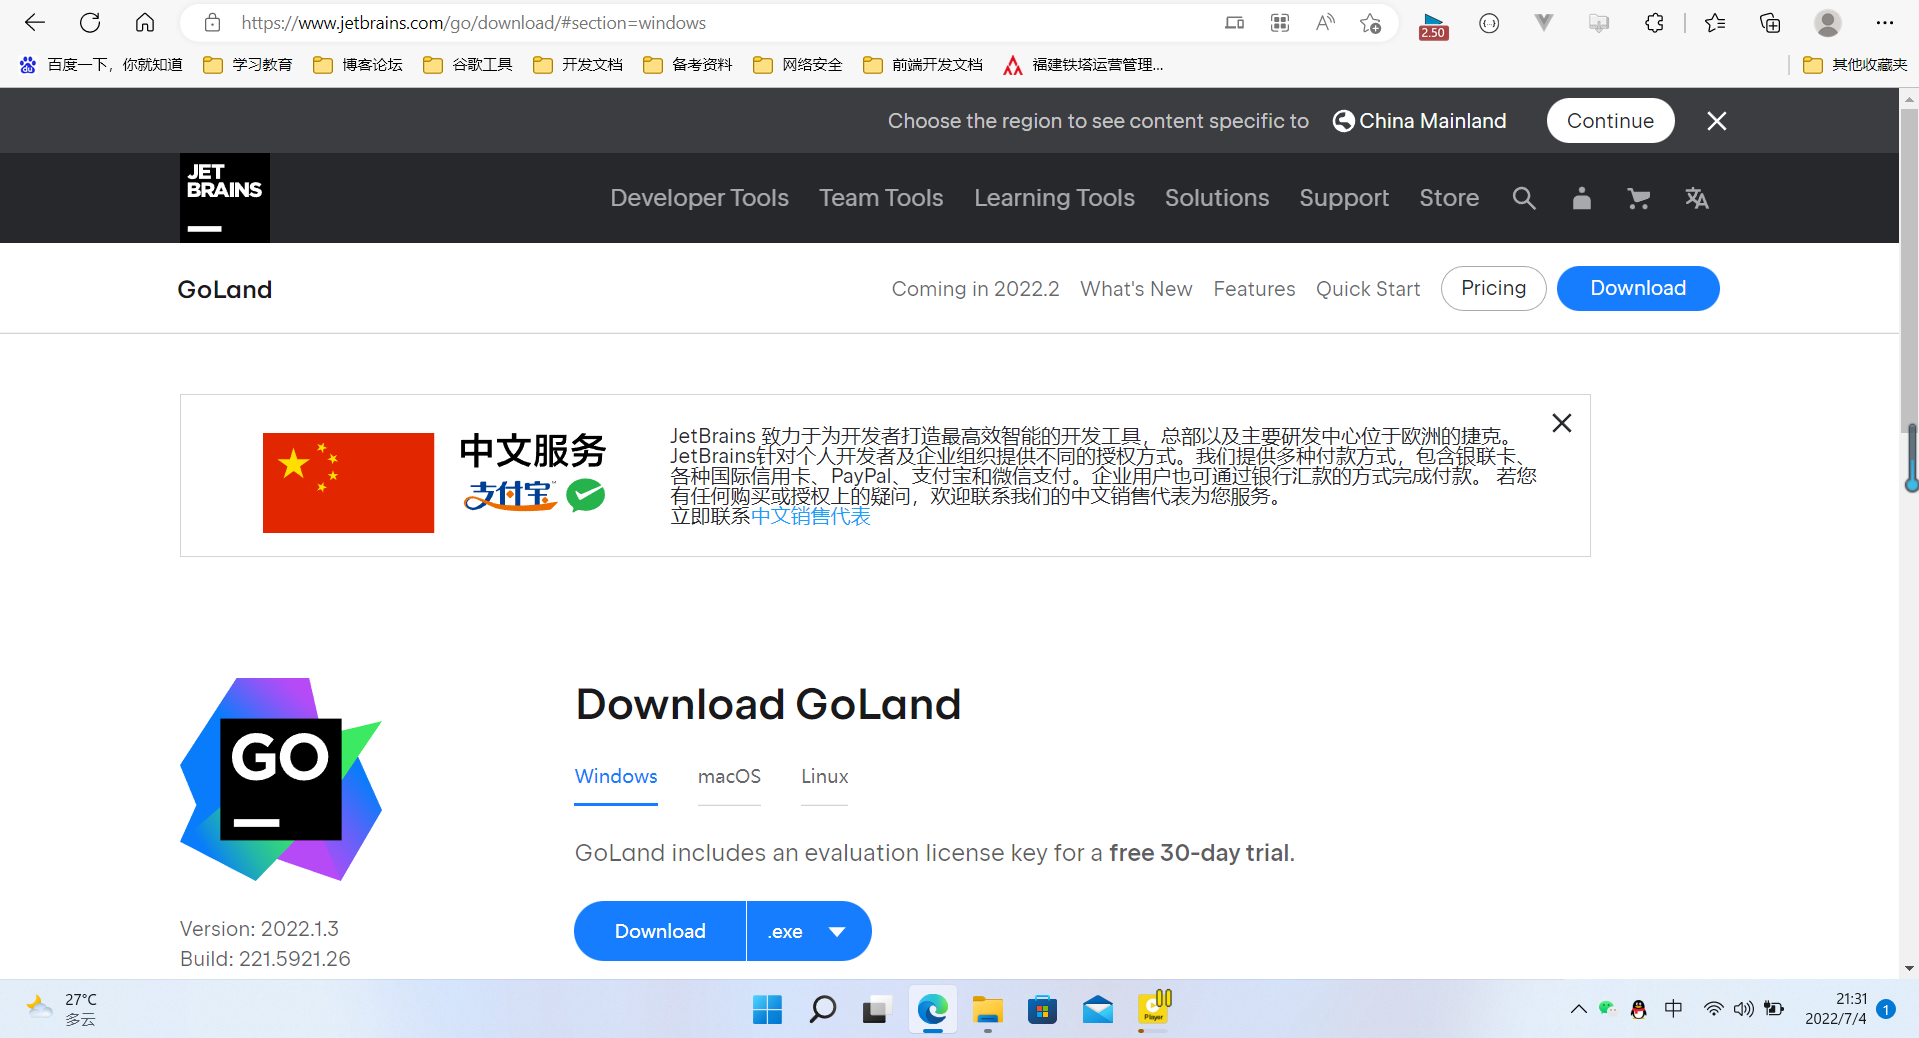
Task: Click Continue in region banner
Action: point(1610,121)
